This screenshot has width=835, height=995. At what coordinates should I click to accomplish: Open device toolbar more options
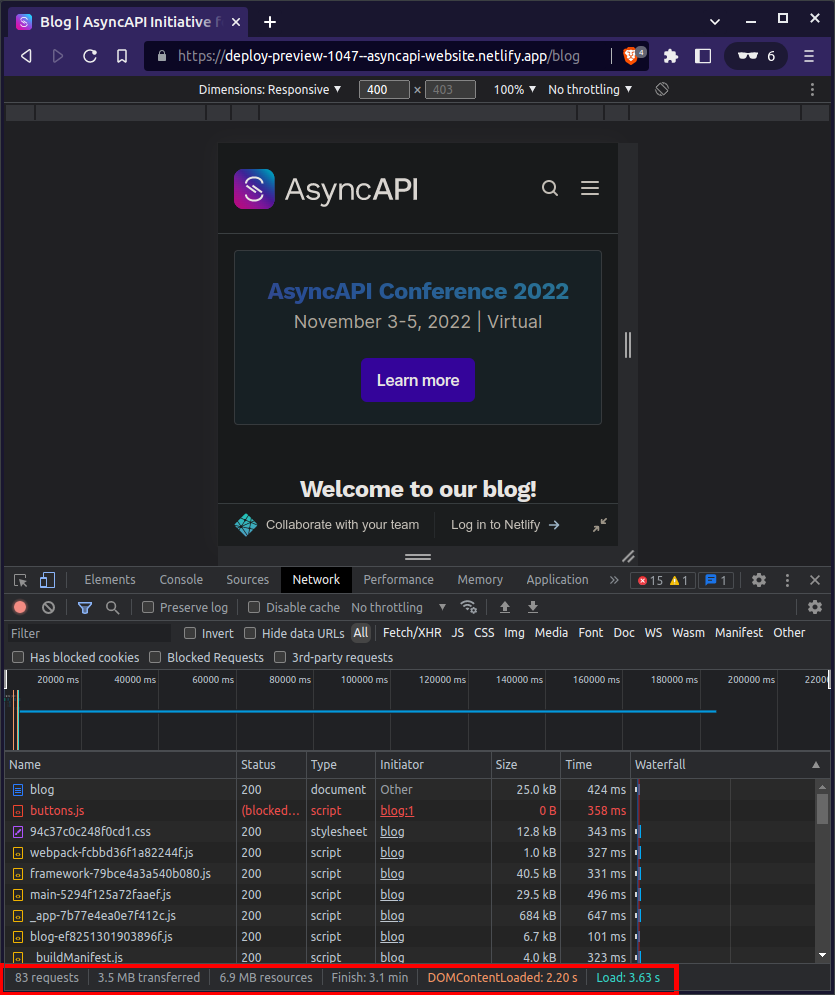point(812,89)
